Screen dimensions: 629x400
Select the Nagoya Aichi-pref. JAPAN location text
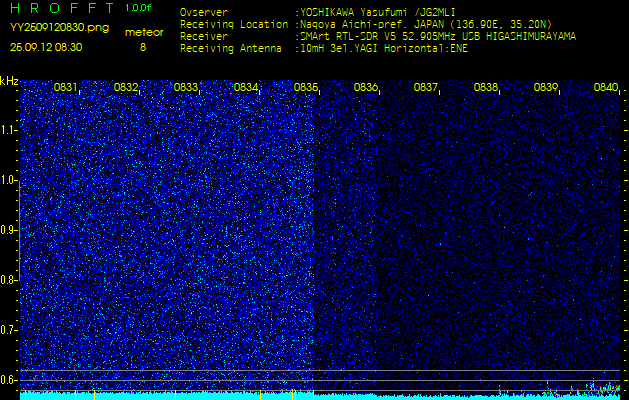coord(426,24)
